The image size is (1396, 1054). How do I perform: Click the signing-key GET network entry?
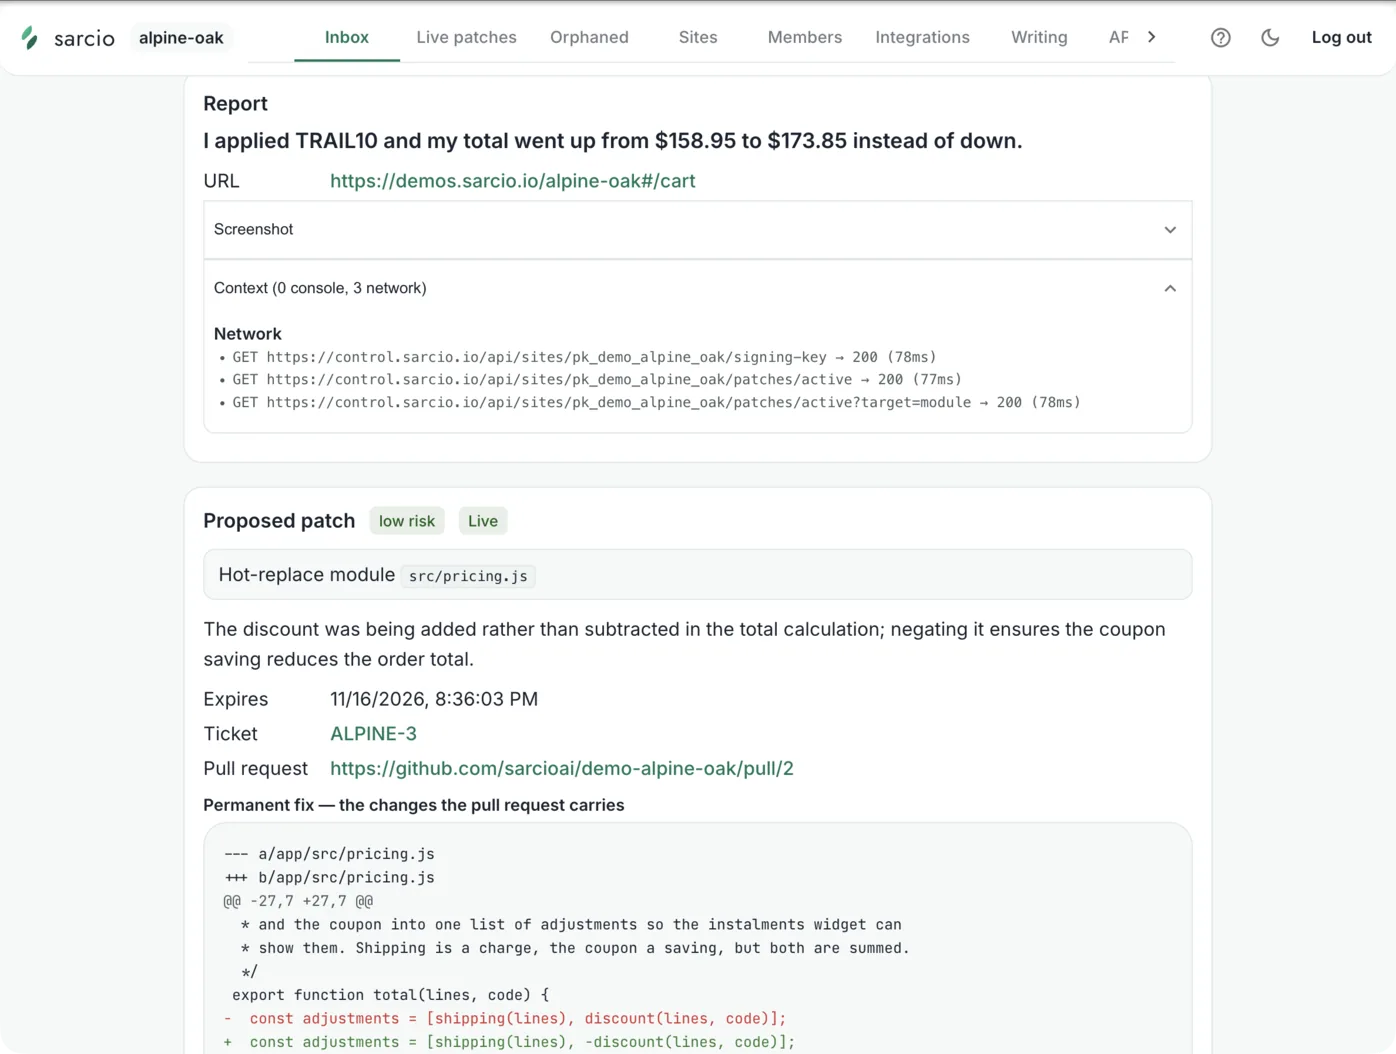tap(584, 357)
